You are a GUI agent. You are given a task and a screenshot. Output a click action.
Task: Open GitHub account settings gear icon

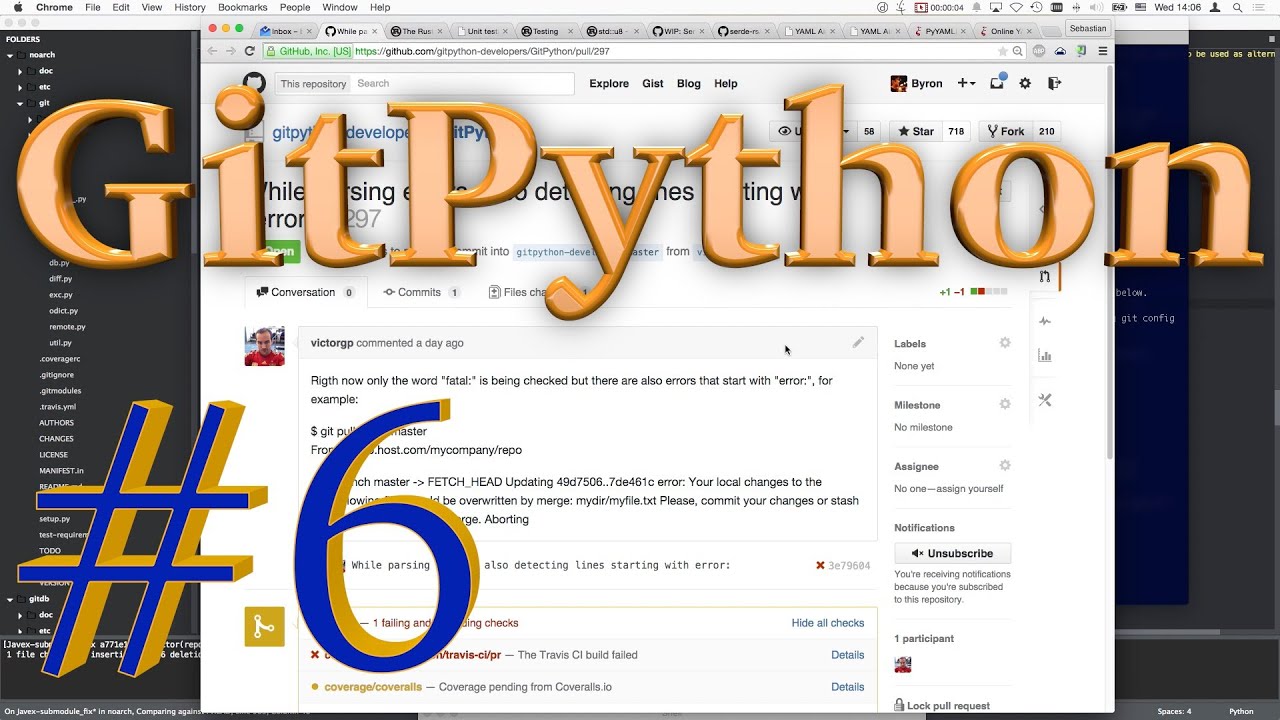pos(1025,83)
